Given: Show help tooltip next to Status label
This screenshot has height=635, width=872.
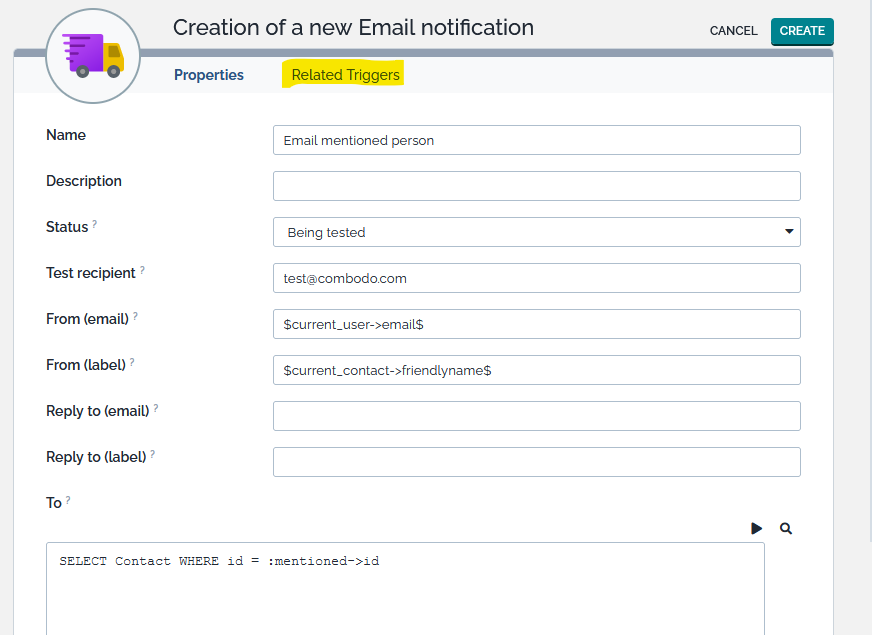Looking at the screenshot, I should coord(95,225).
